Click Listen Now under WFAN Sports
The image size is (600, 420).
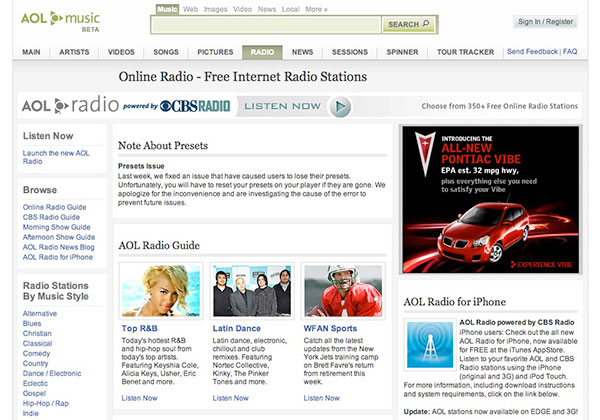(x=321, y=398)
